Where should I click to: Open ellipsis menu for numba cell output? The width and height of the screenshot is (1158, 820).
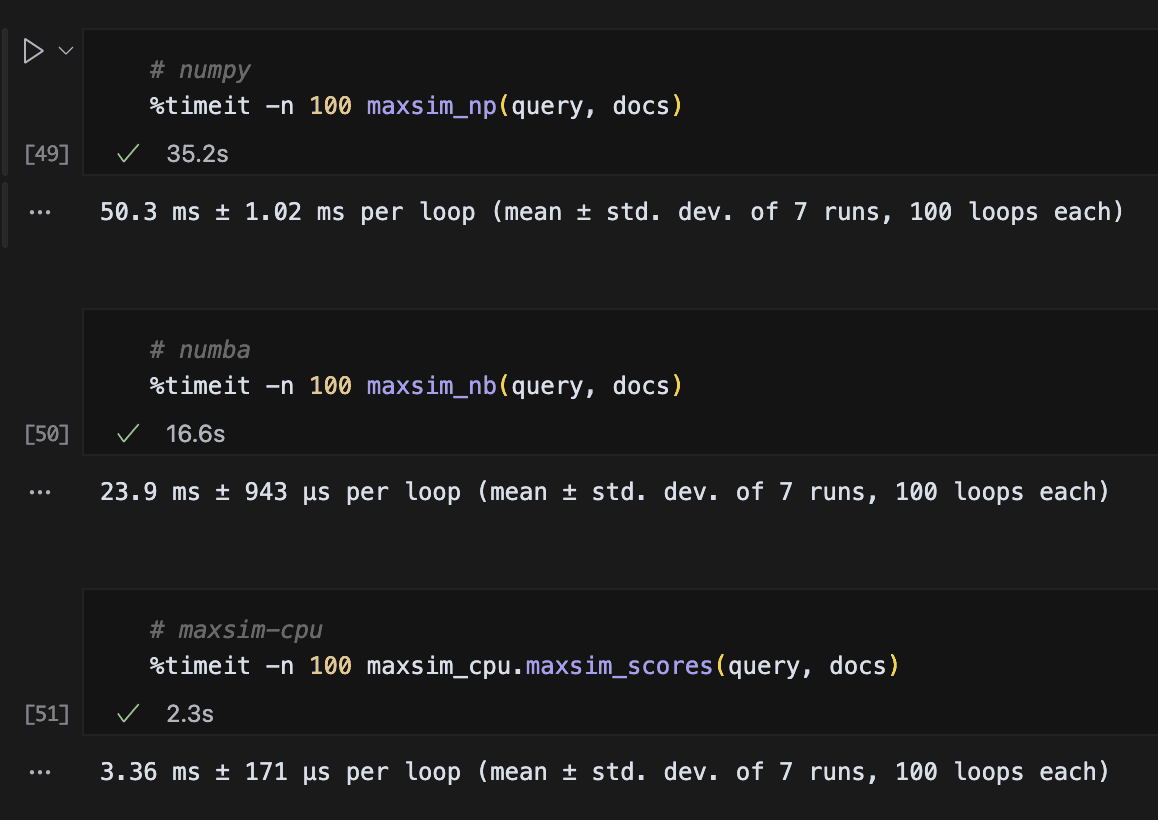(x=40, y=493)
